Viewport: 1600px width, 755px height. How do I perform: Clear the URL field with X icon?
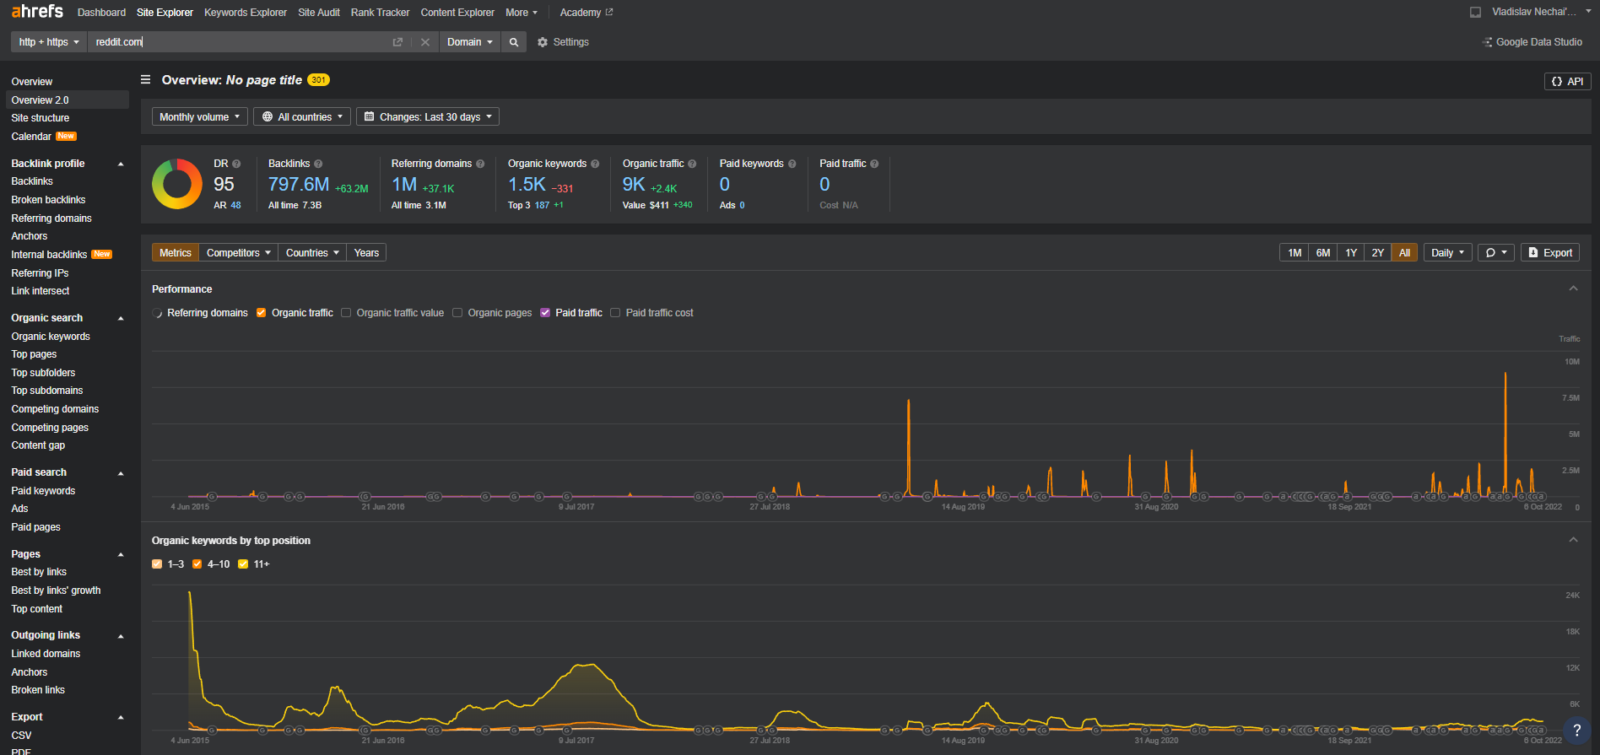(425, 42)
